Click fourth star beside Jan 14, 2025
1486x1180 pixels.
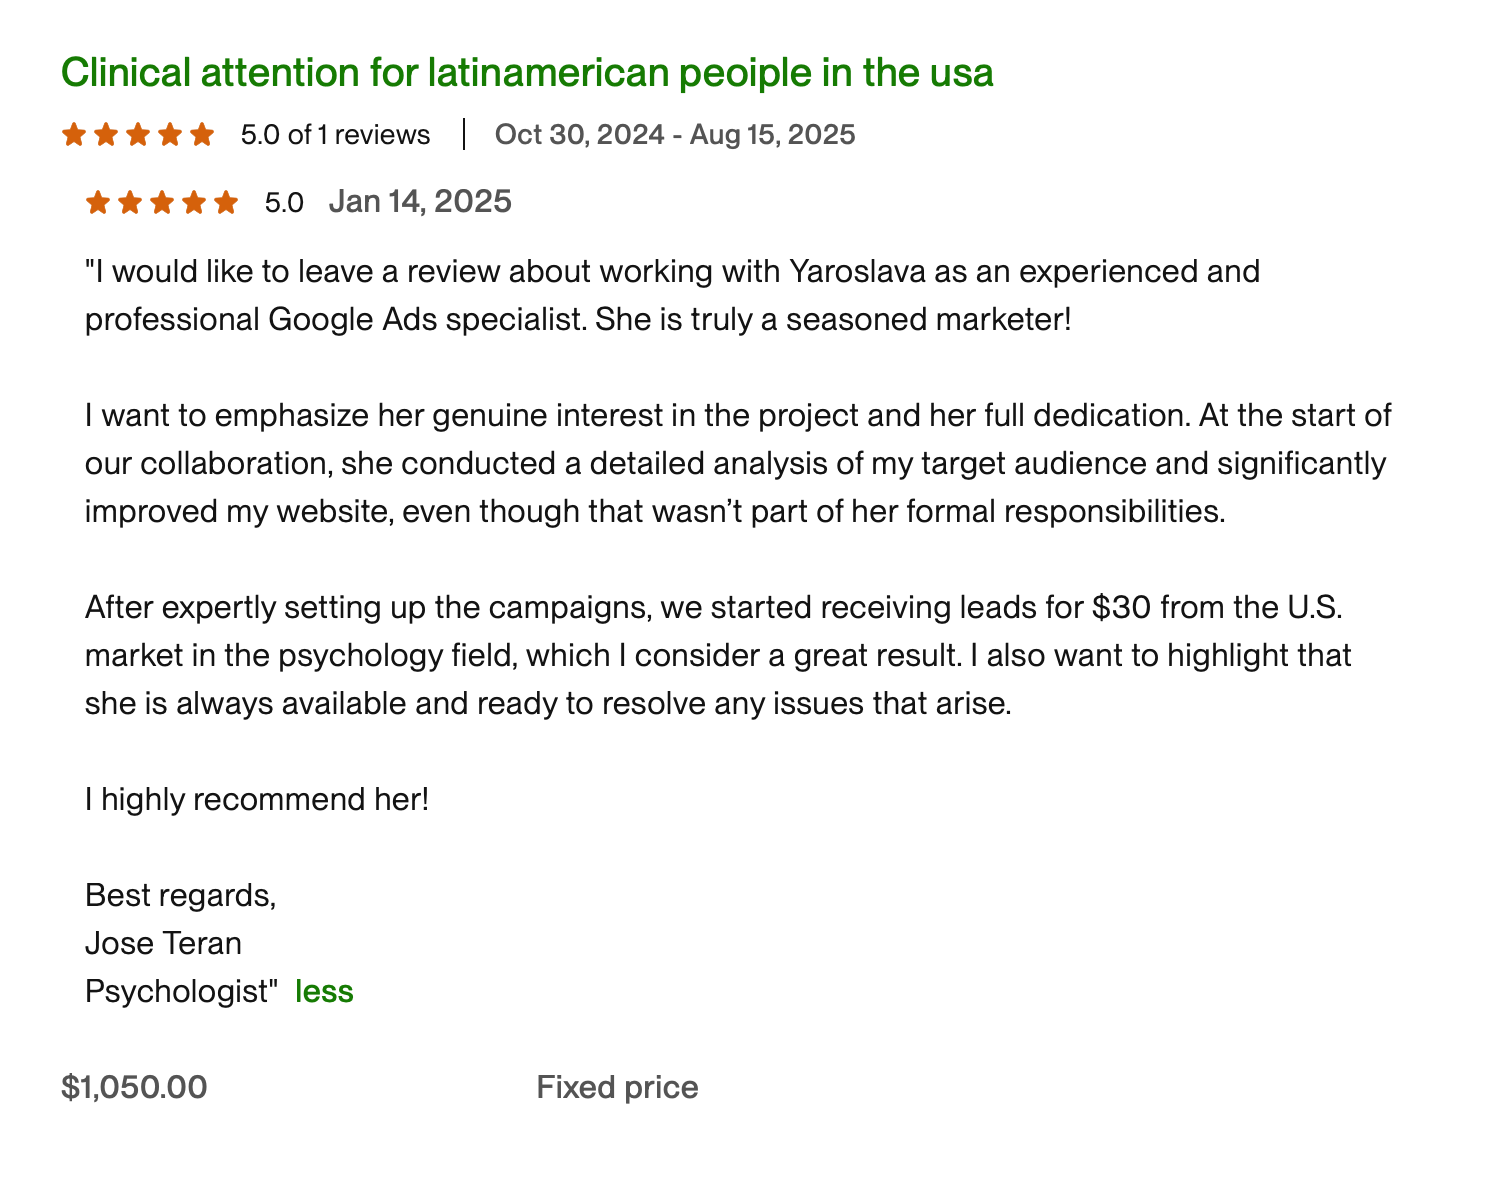194,203
